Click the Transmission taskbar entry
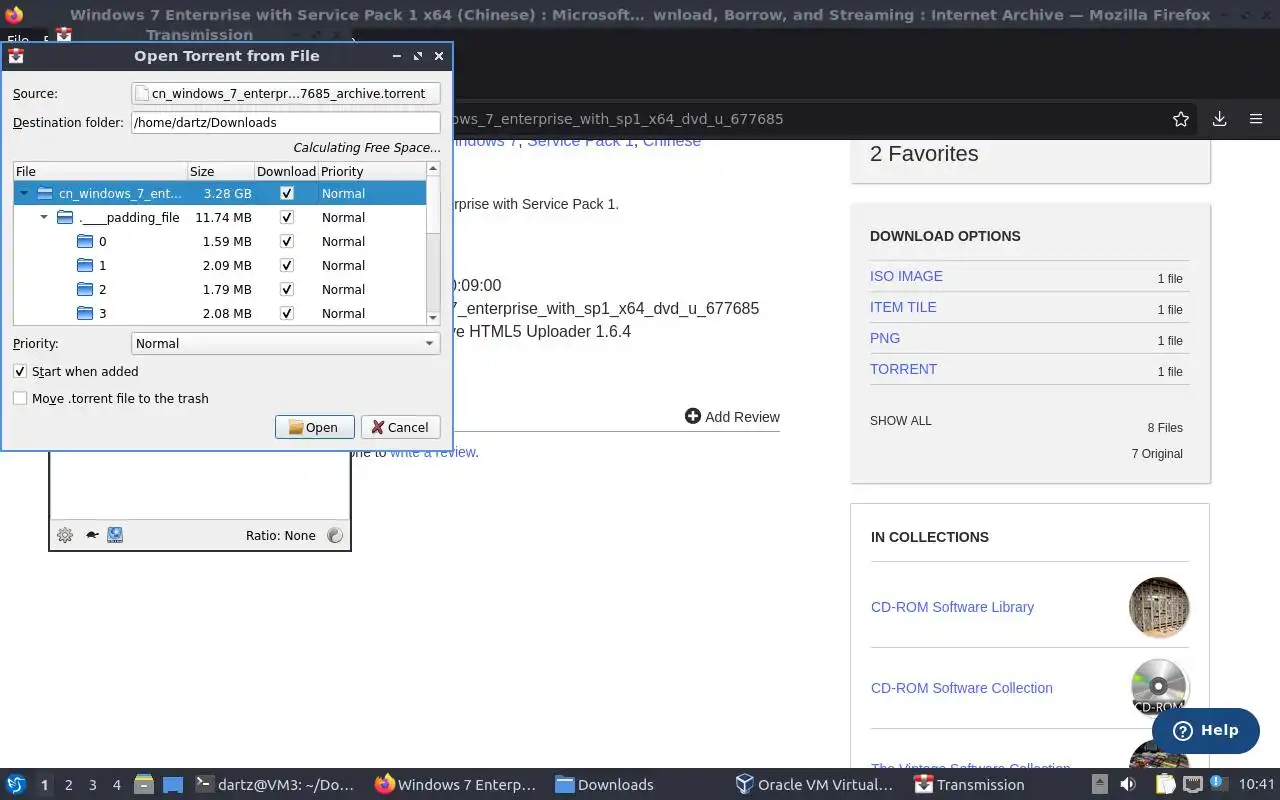1280x800 pixels. [969, 784]
